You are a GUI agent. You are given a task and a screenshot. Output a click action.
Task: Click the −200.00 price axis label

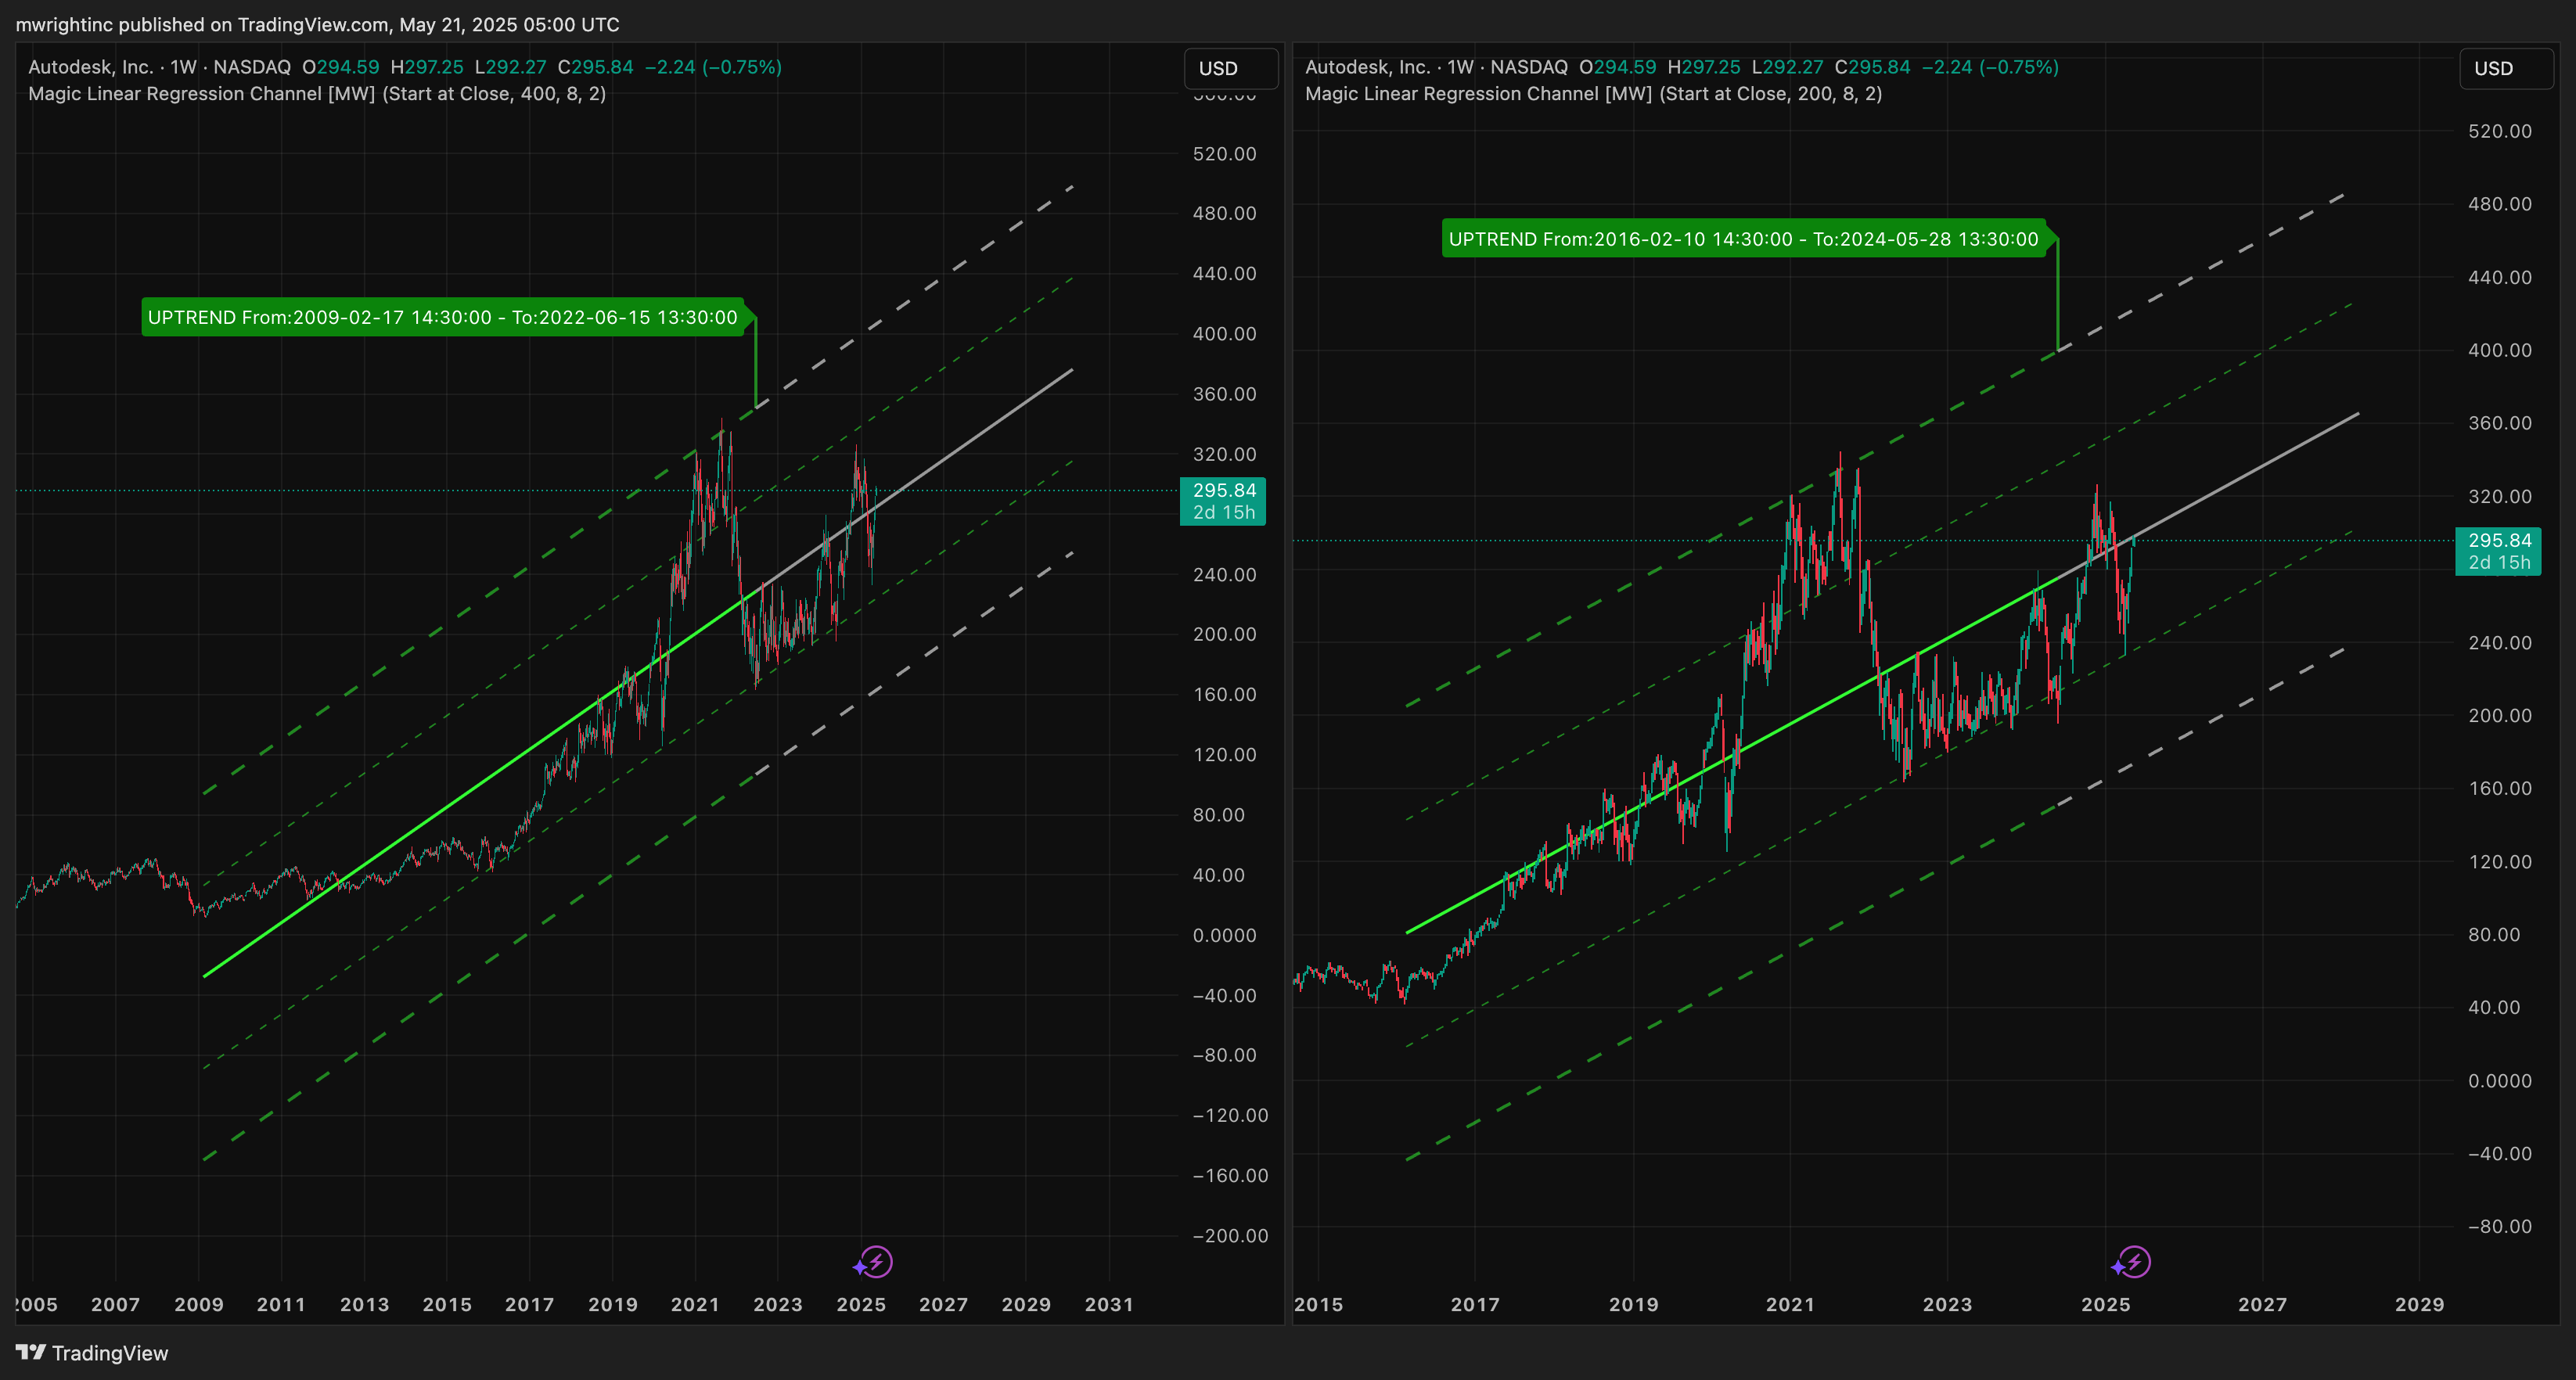tap(1230, 1235)
